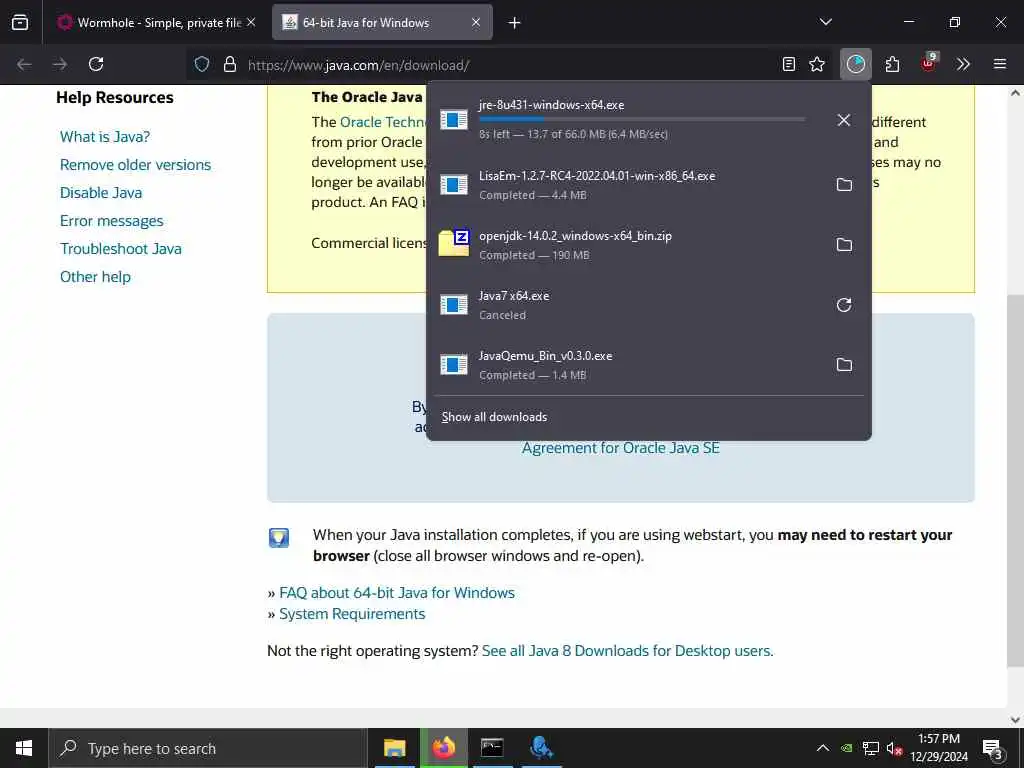Open the tracking protection shield icon
Screen dimensions: 1024x768
click(x=202, y=64)
